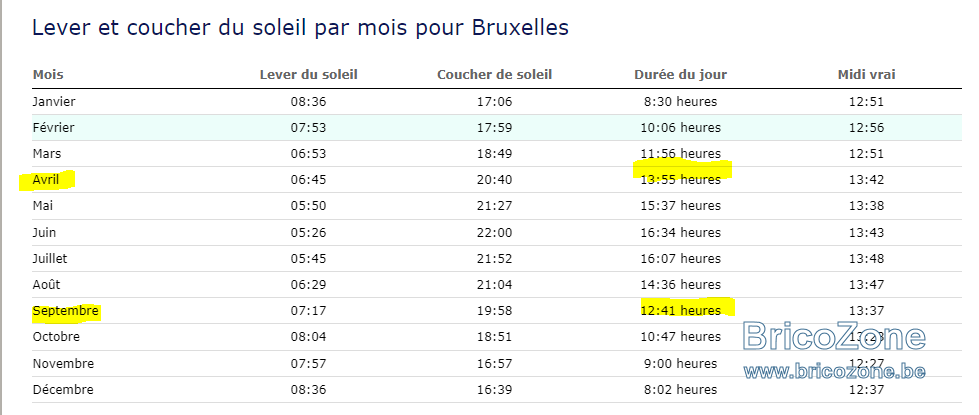Select the Août sunrise time 06:29
The width and height of the screenshot is (979, 415).
[308, 285]
